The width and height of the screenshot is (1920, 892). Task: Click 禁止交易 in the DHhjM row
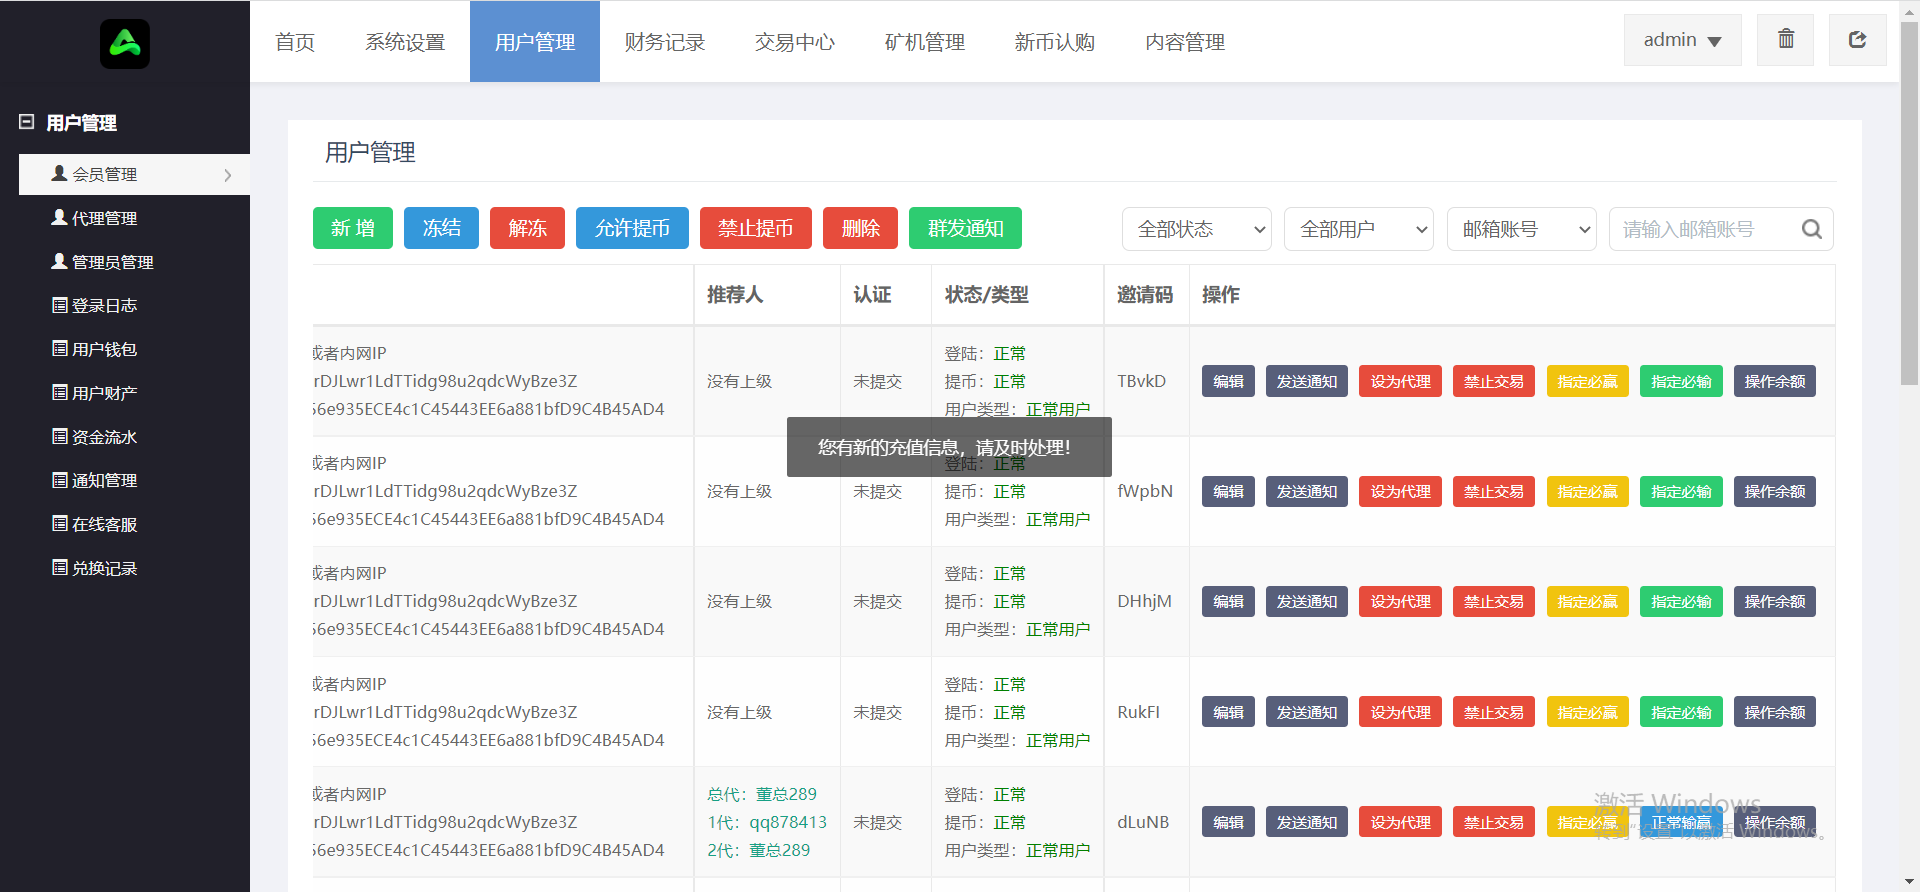(x=1494, y=601)
